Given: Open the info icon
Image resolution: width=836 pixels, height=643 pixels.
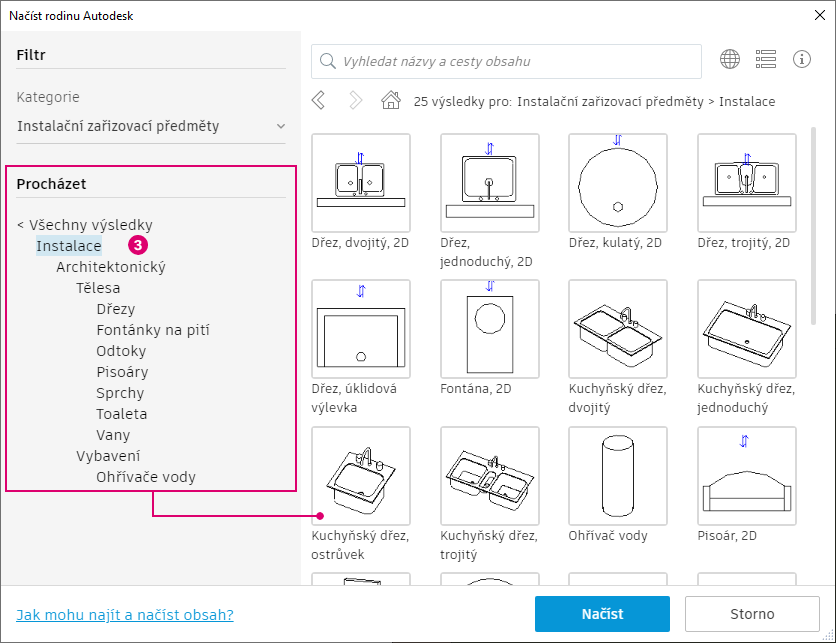Looking at the screenshot, I should click(802, 60).
